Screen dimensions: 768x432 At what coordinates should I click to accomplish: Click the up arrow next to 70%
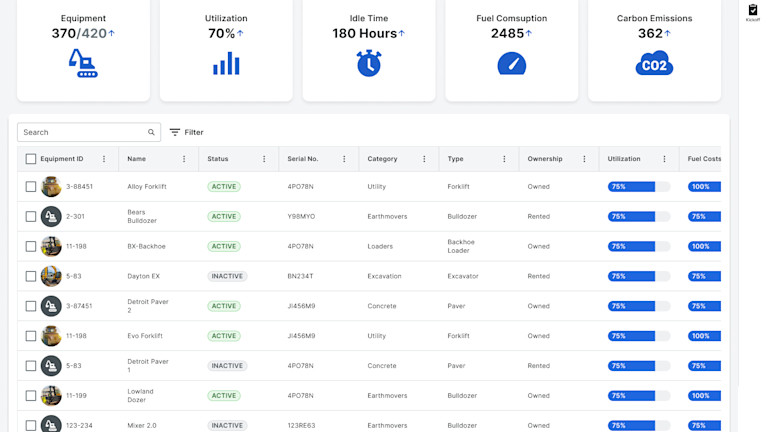tap(240, 33)
